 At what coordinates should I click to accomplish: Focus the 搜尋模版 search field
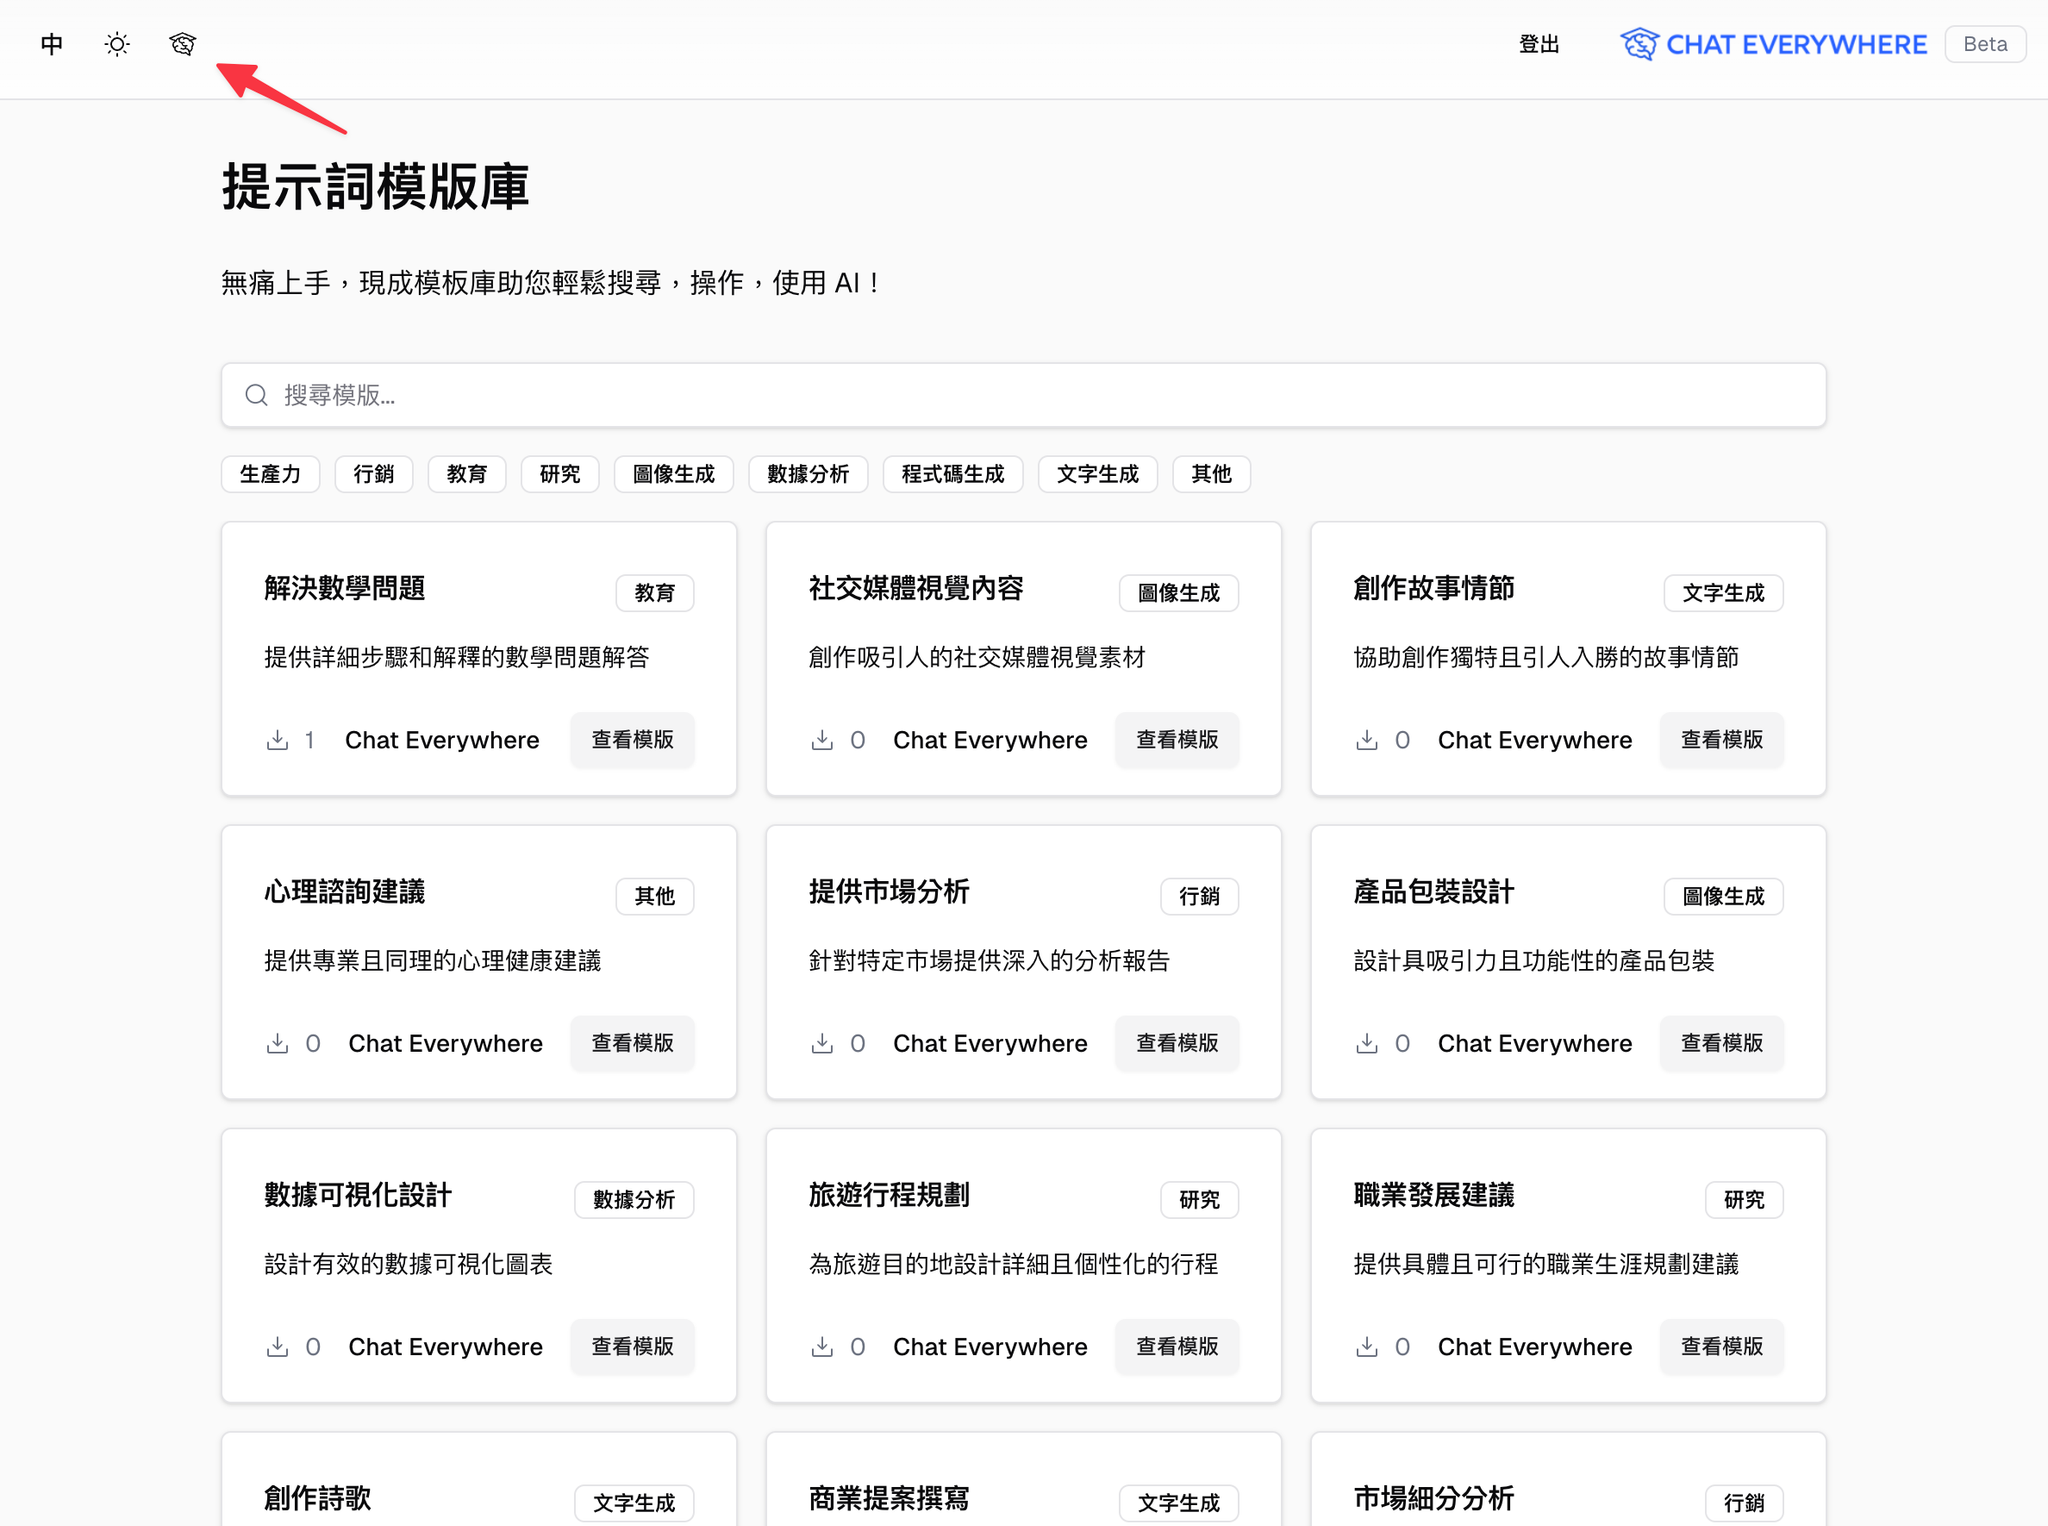(x=1024, y=395)
